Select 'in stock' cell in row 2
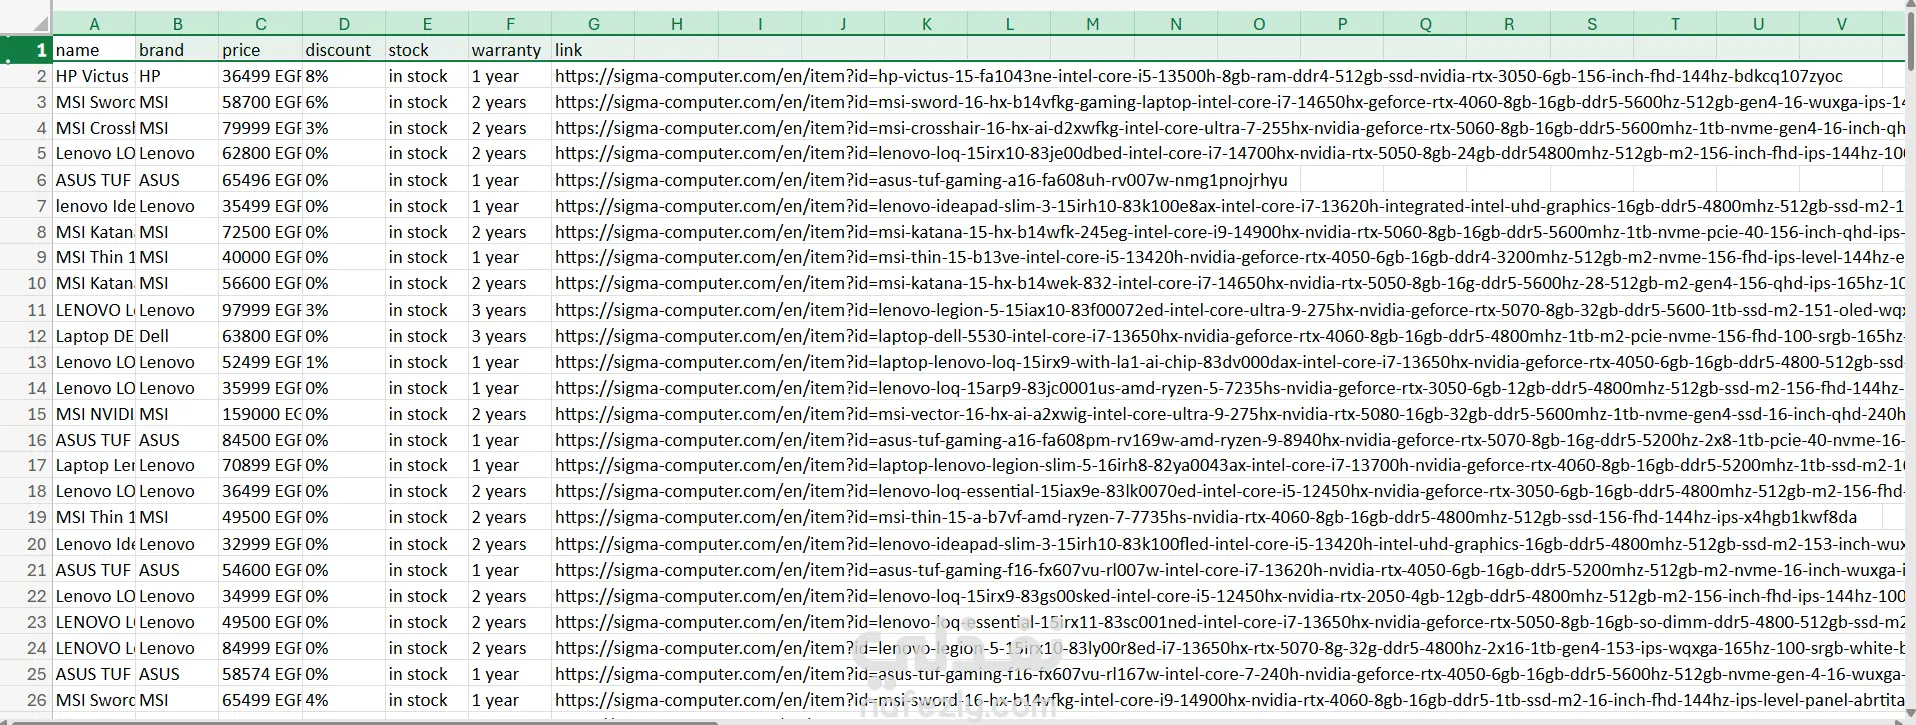The image size is (1916, 725). coord(427,76)
